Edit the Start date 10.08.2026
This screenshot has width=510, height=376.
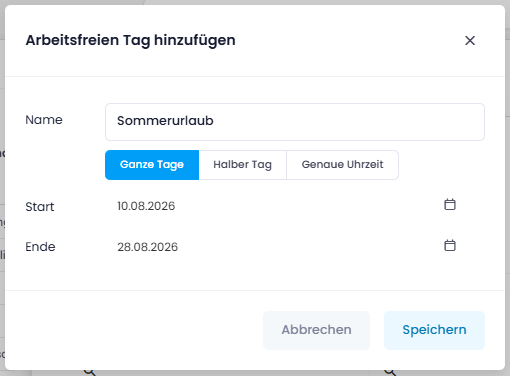[x=146, y=206]
